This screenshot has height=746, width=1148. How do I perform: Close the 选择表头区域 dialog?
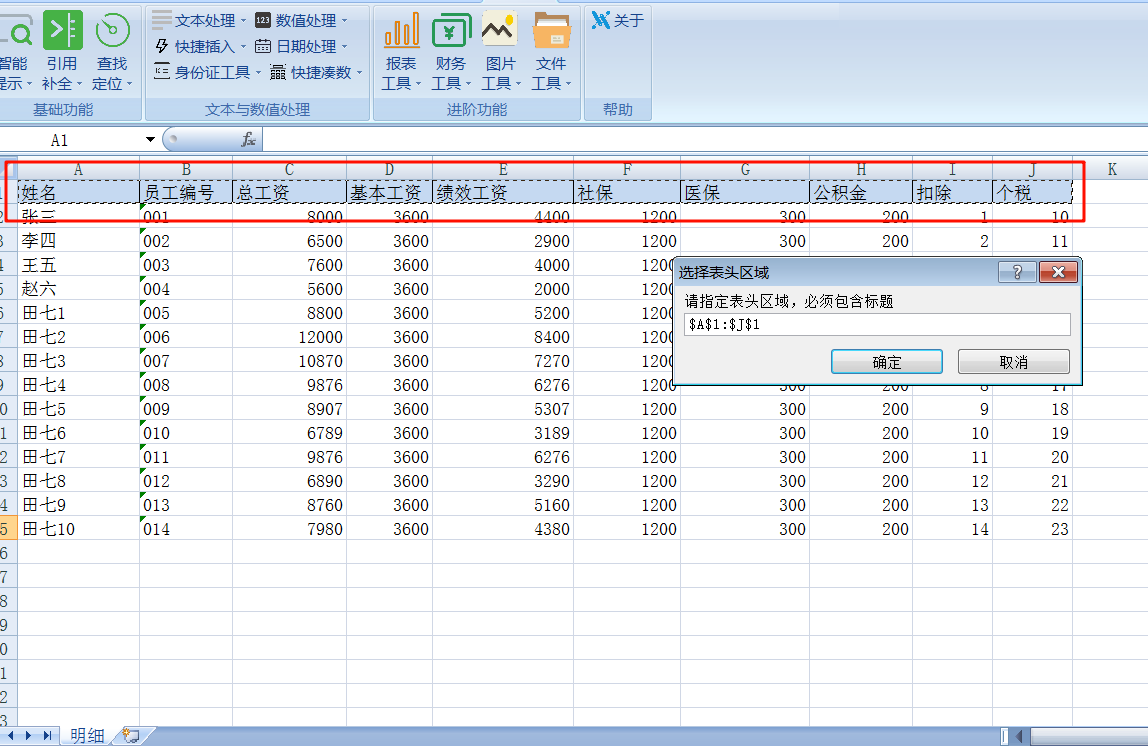click(1058, 272)
